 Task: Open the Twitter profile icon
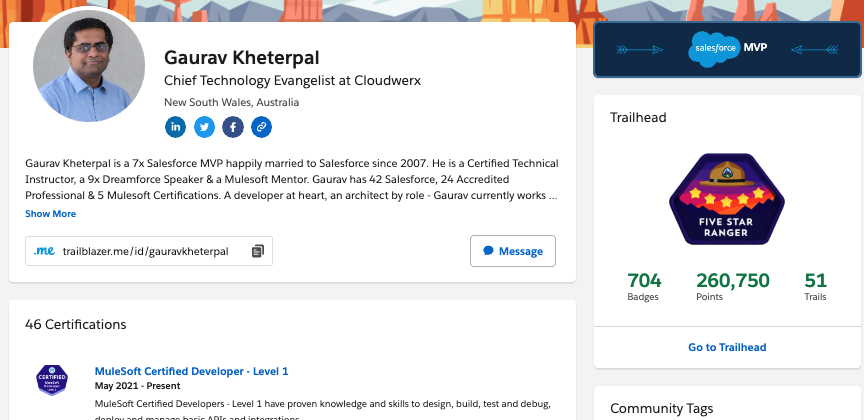pyautogui.click(x=204, y=127)
